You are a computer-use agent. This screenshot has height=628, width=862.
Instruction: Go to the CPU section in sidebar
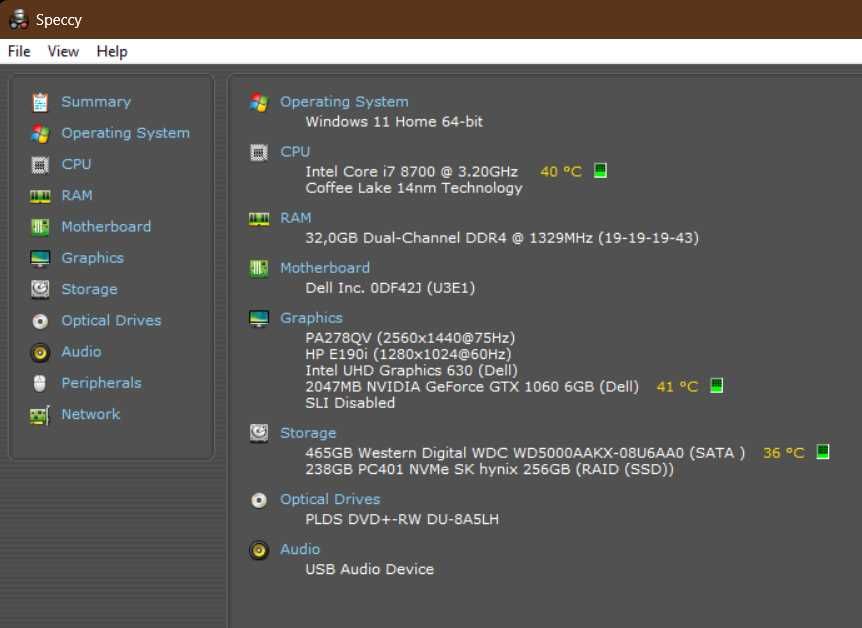76,164
